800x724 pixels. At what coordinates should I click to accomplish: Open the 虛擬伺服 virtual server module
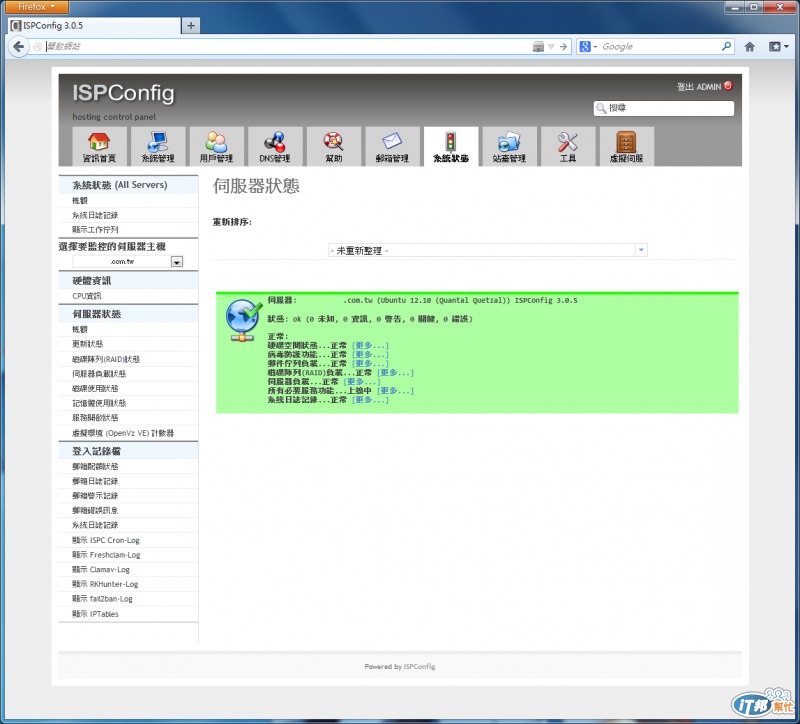click(627, 146)
